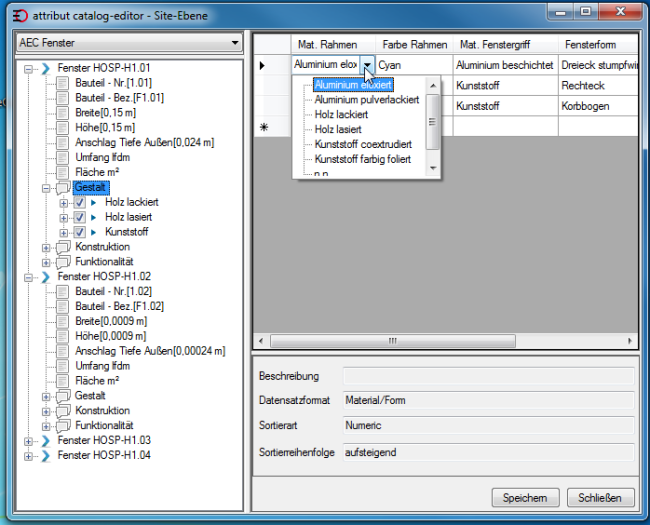650x525 pixels.
Task: Click the horizontal scrollbar thumb of the grid
Action: click(393, 341)
